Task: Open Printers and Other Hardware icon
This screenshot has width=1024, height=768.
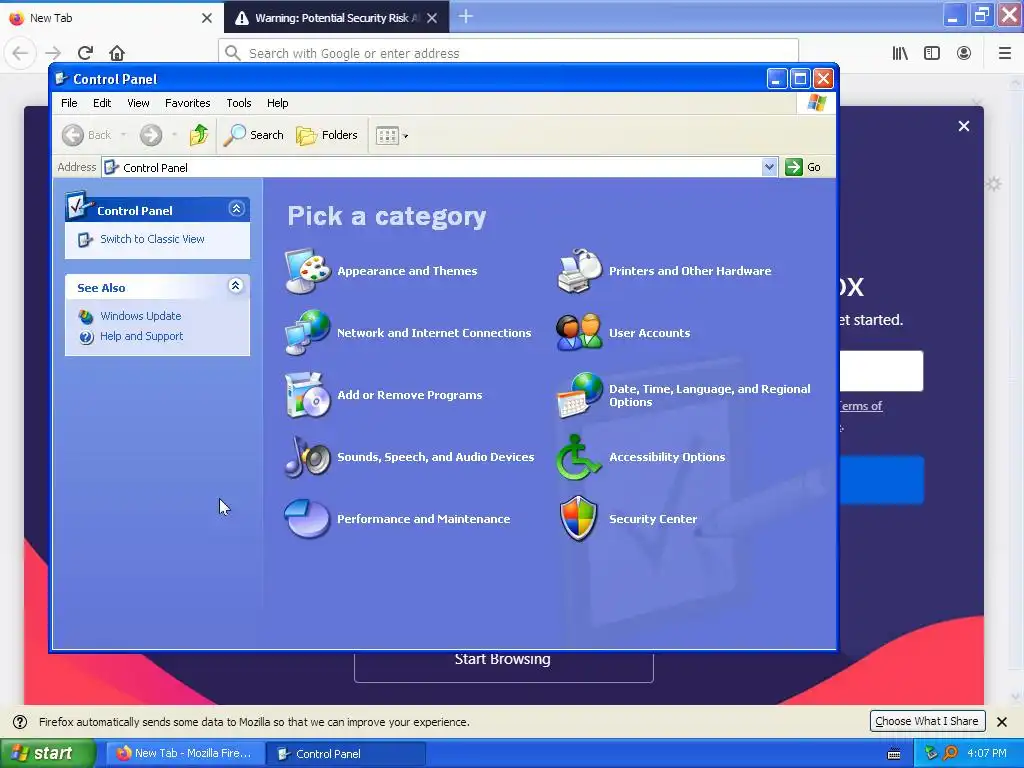Action: [579, 271]
